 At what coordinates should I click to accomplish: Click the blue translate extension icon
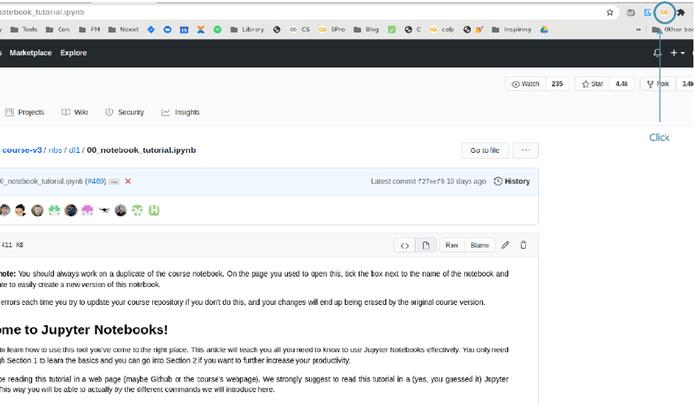pos(648,12)
